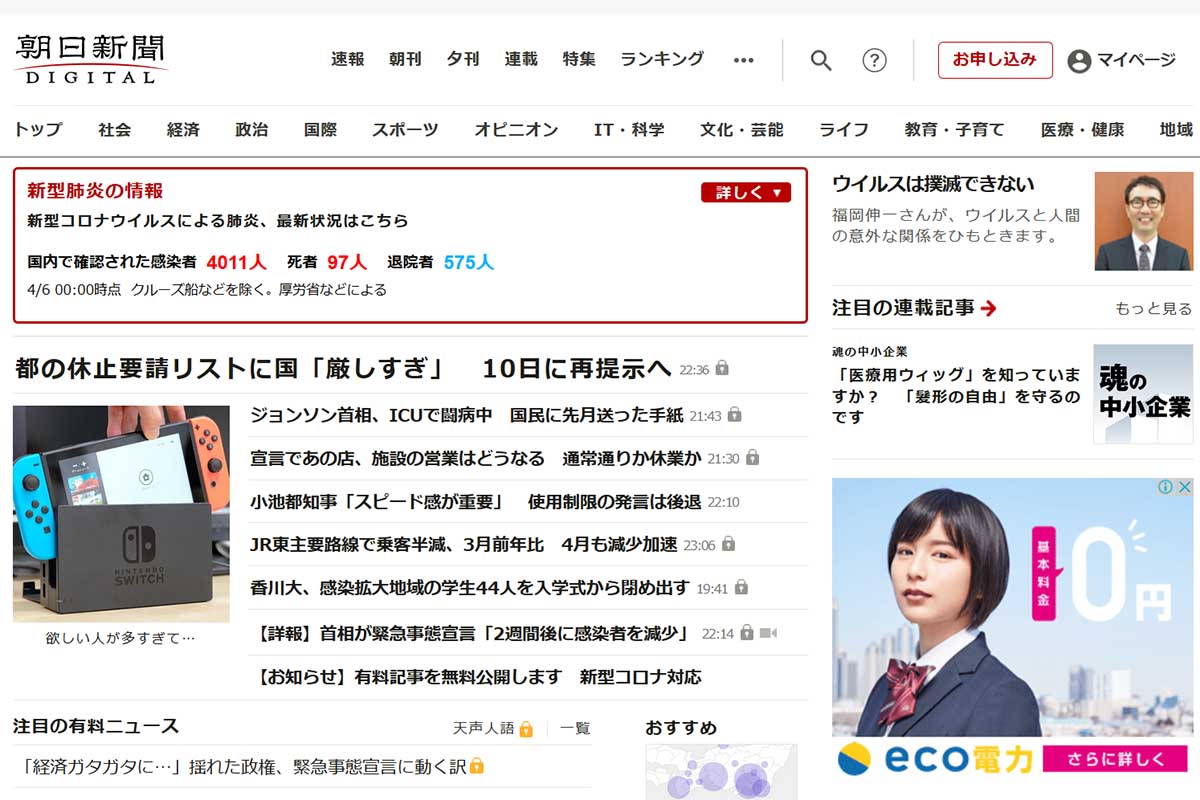Click the Asahi Shimbun Digital logo
The image size is (1200, 800).
91,60
